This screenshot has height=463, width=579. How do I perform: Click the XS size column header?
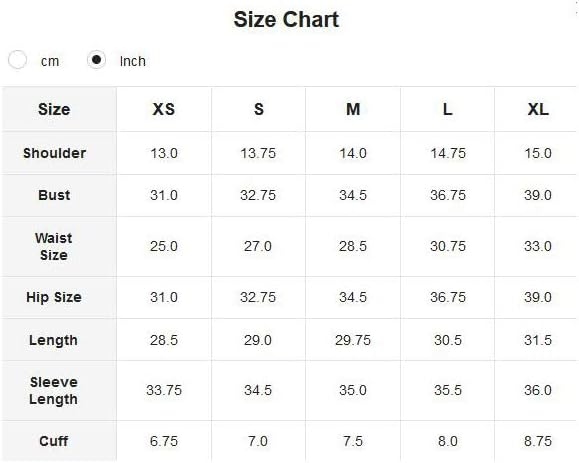[x=164, y=109]
